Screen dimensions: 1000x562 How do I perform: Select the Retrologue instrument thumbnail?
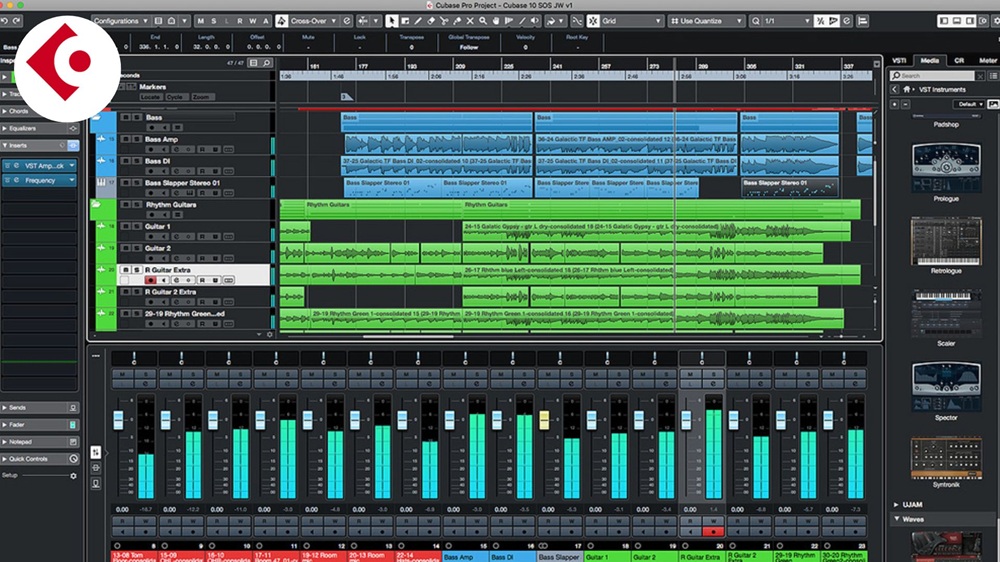[946, 242]
